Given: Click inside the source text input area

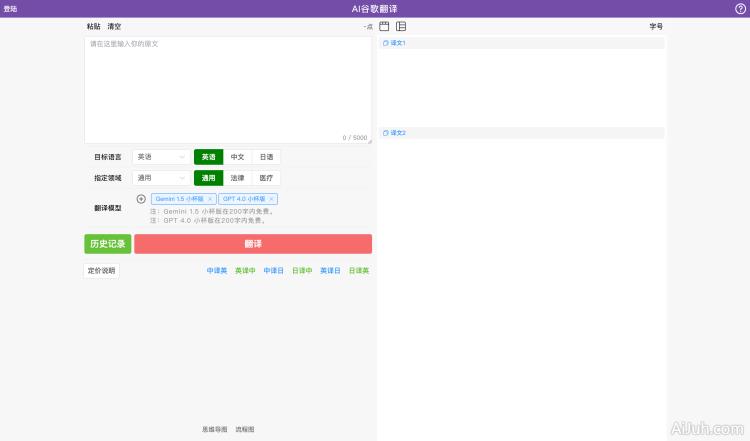Looking at the screenshot, I should click(x=228, y=90).
